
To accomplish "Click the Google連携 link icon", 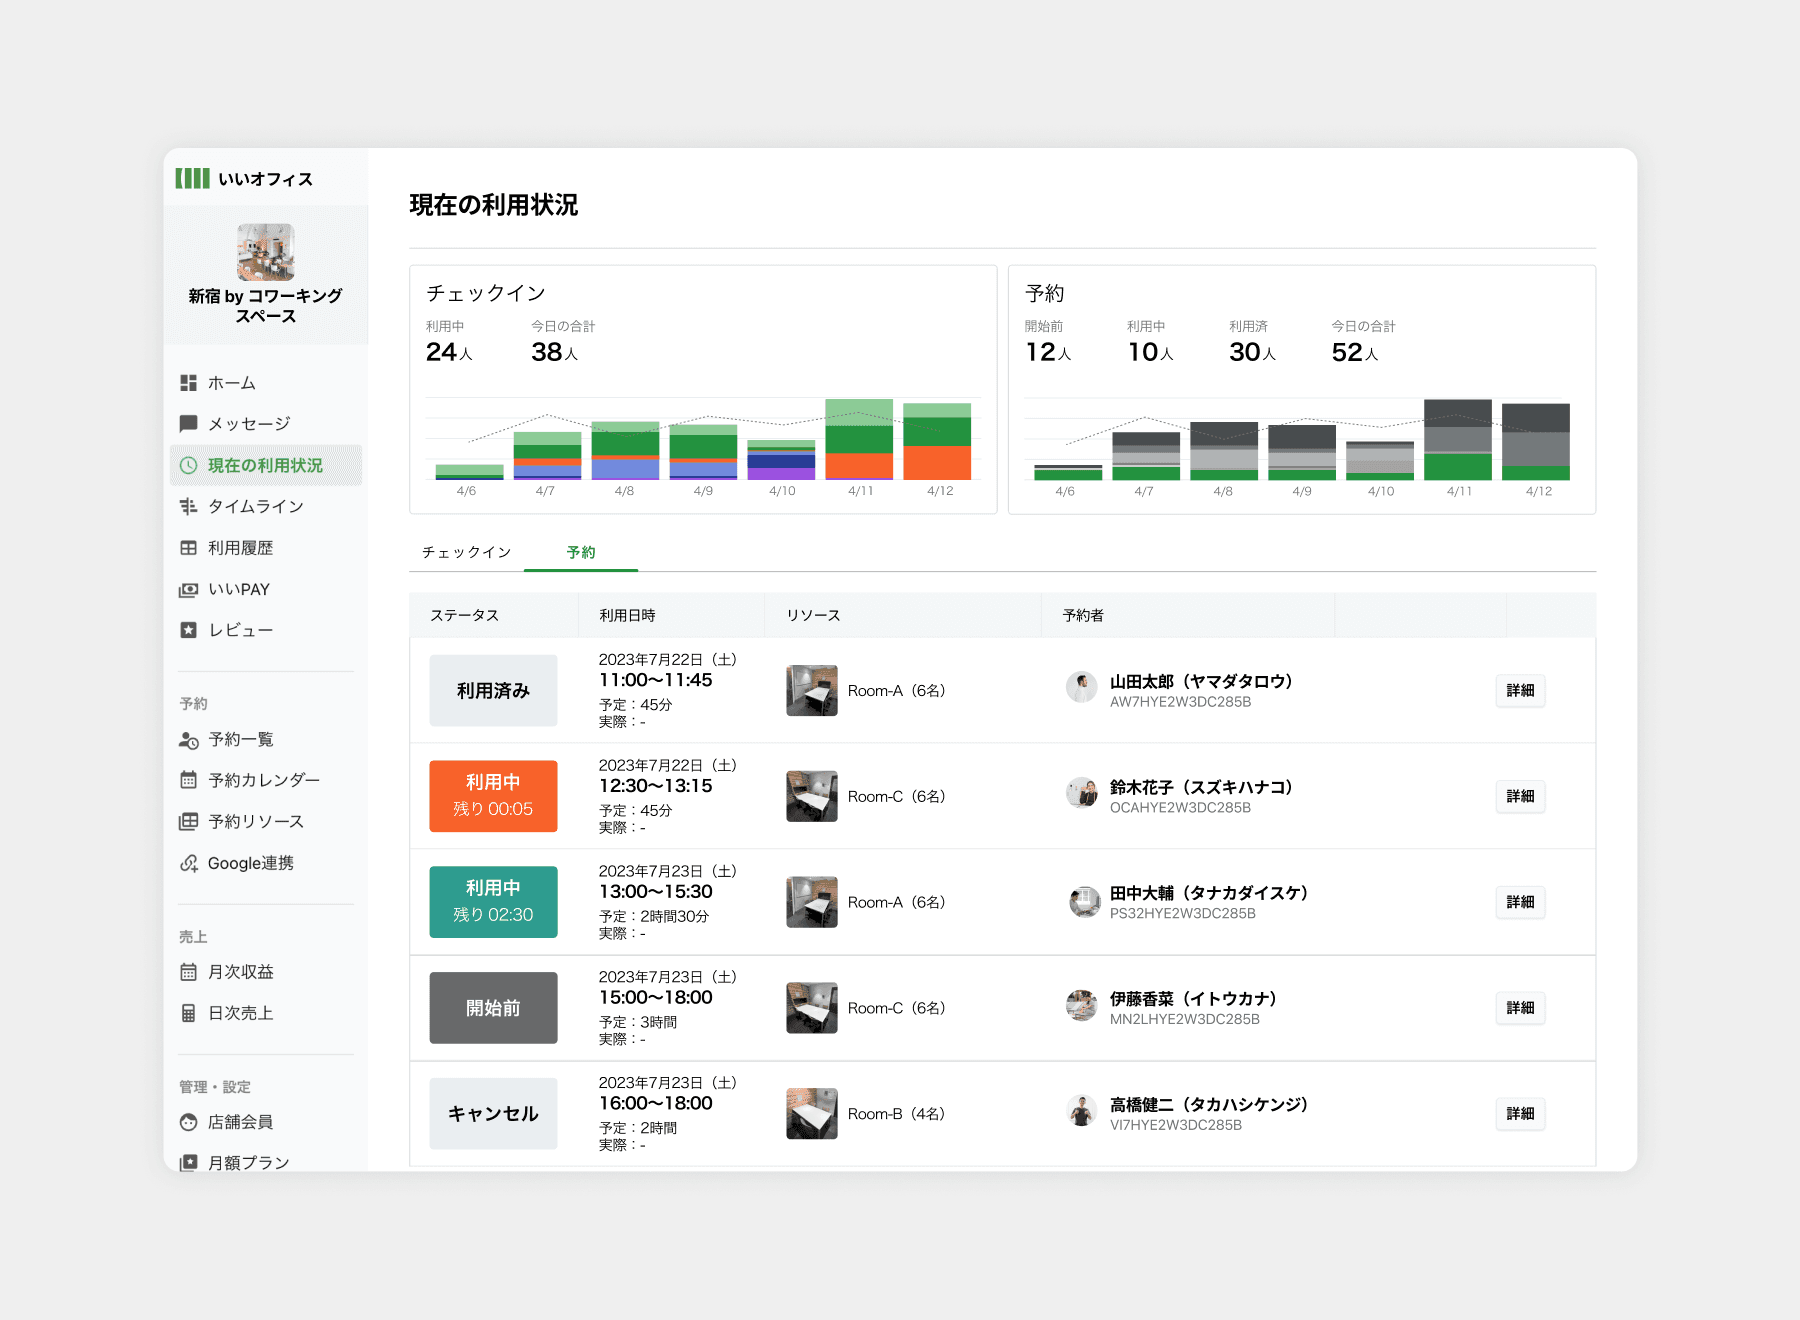I will 188,863.
